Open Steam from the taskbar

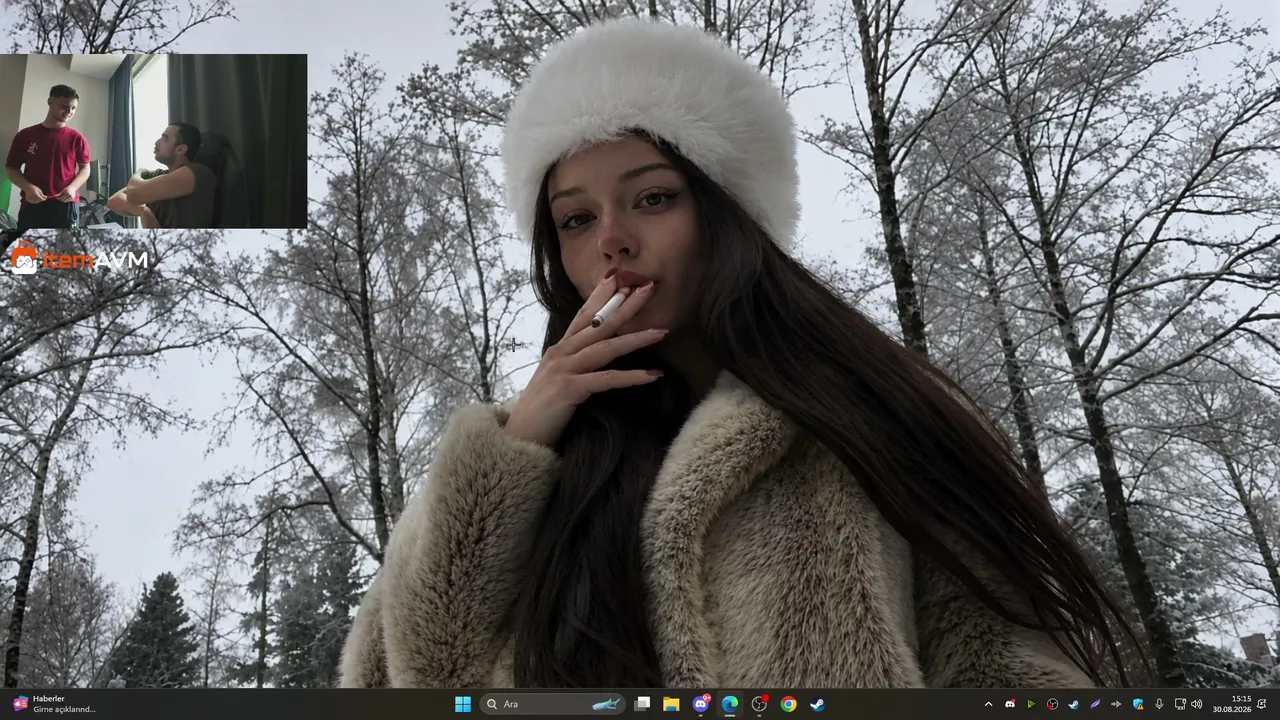[x=817, y=704]
